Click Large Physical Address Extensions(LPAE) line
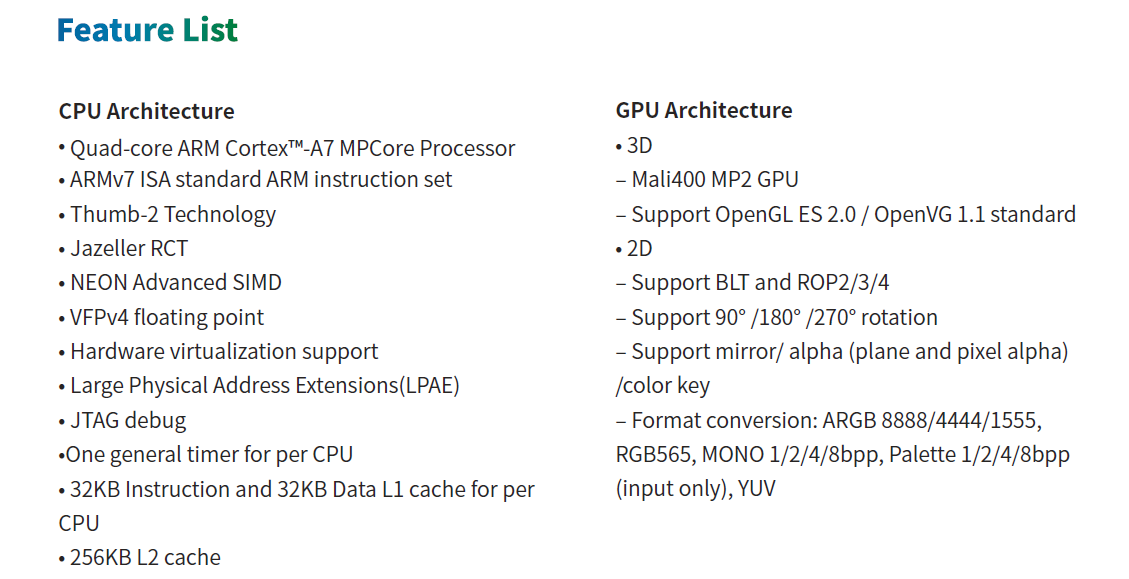This screenshot has width=1129, height=579. tap(264, 386)
